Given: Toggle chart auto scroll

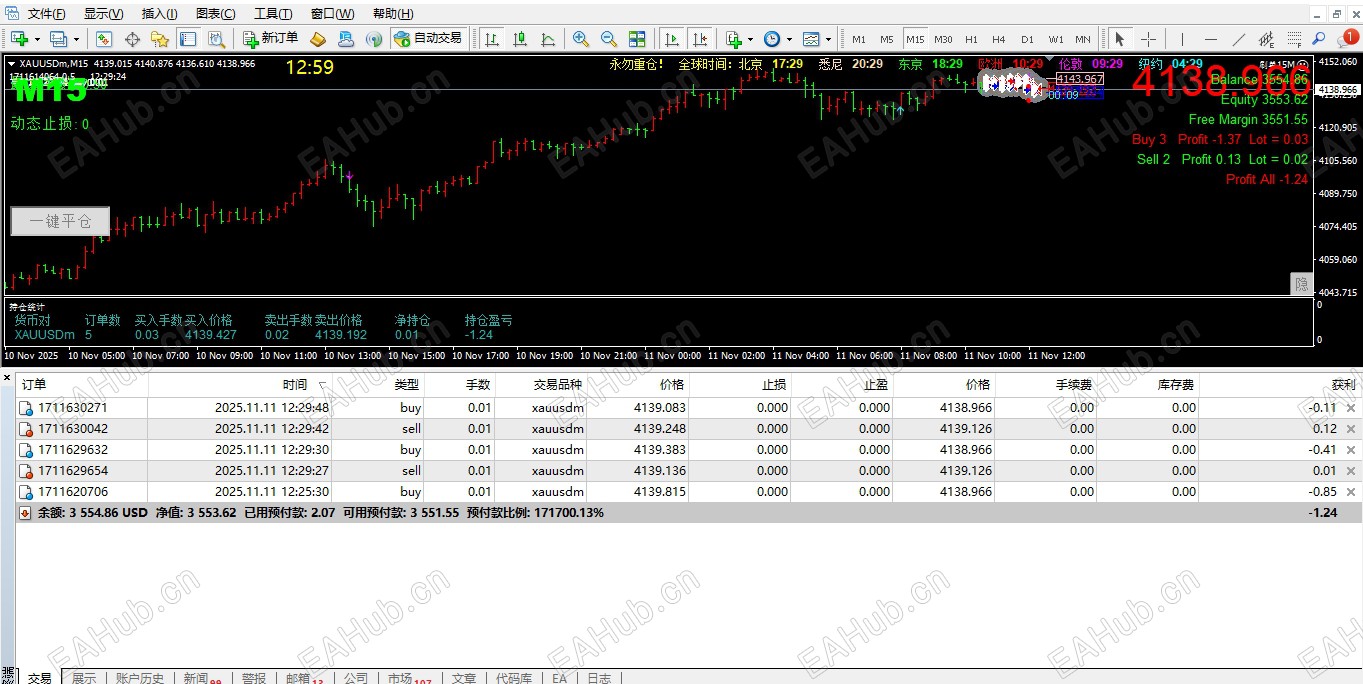Looking at the screenshot, I should pyautogui.click(x=671, y=39).
